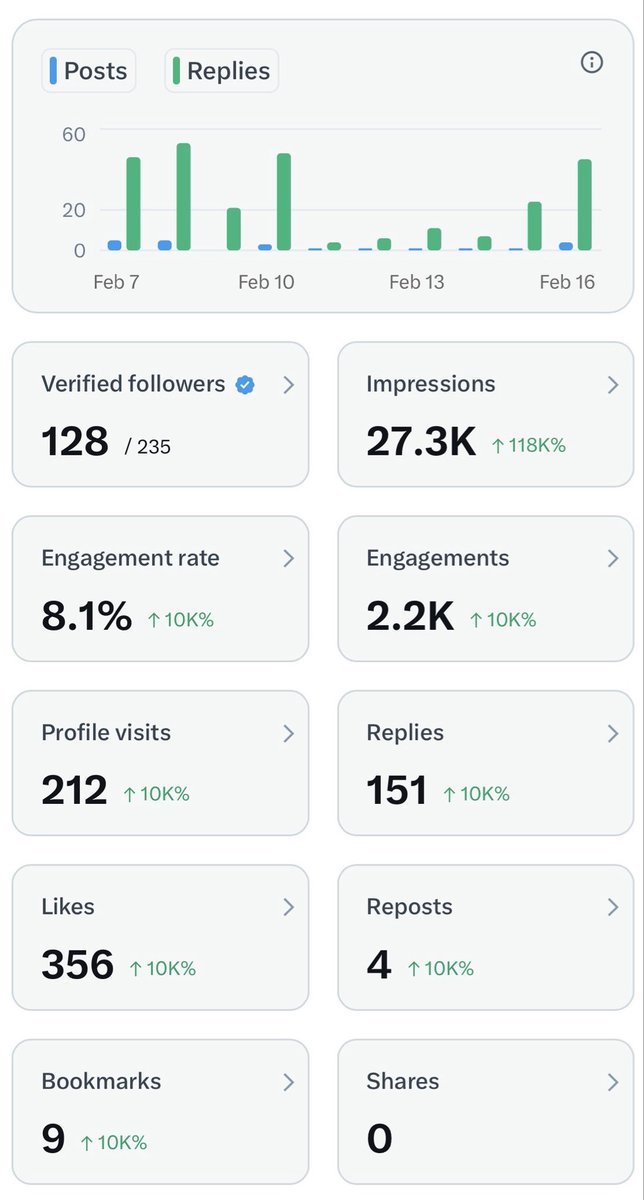Viewport: 644px width, 1200px height.
Task: Open Likes card chevron arrow
Action: [288, 907]
